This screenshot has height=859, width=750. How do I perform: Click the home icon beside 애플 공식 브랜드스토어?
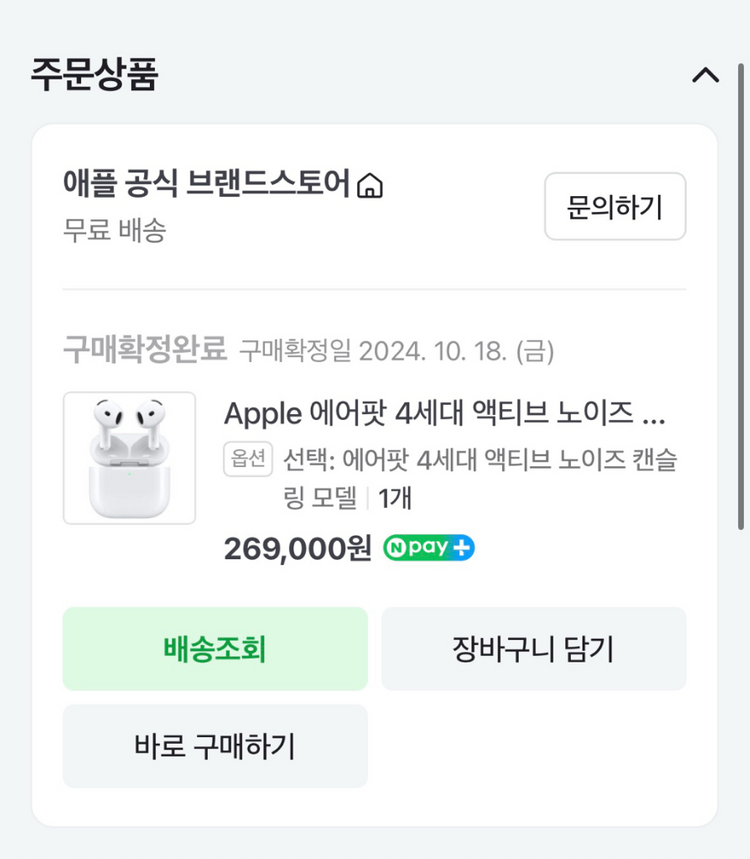pyautogui.click(x=371, y=186)
